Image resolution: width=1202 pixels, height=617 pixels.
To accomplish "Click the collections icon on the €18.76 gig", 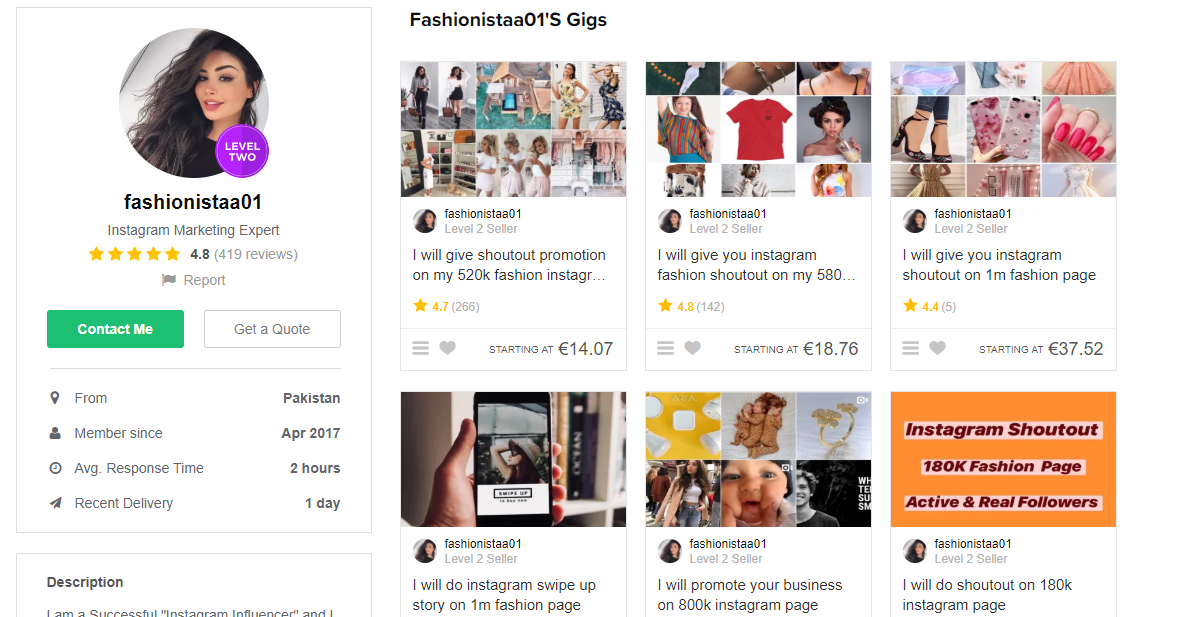I will tap(665, 347).
